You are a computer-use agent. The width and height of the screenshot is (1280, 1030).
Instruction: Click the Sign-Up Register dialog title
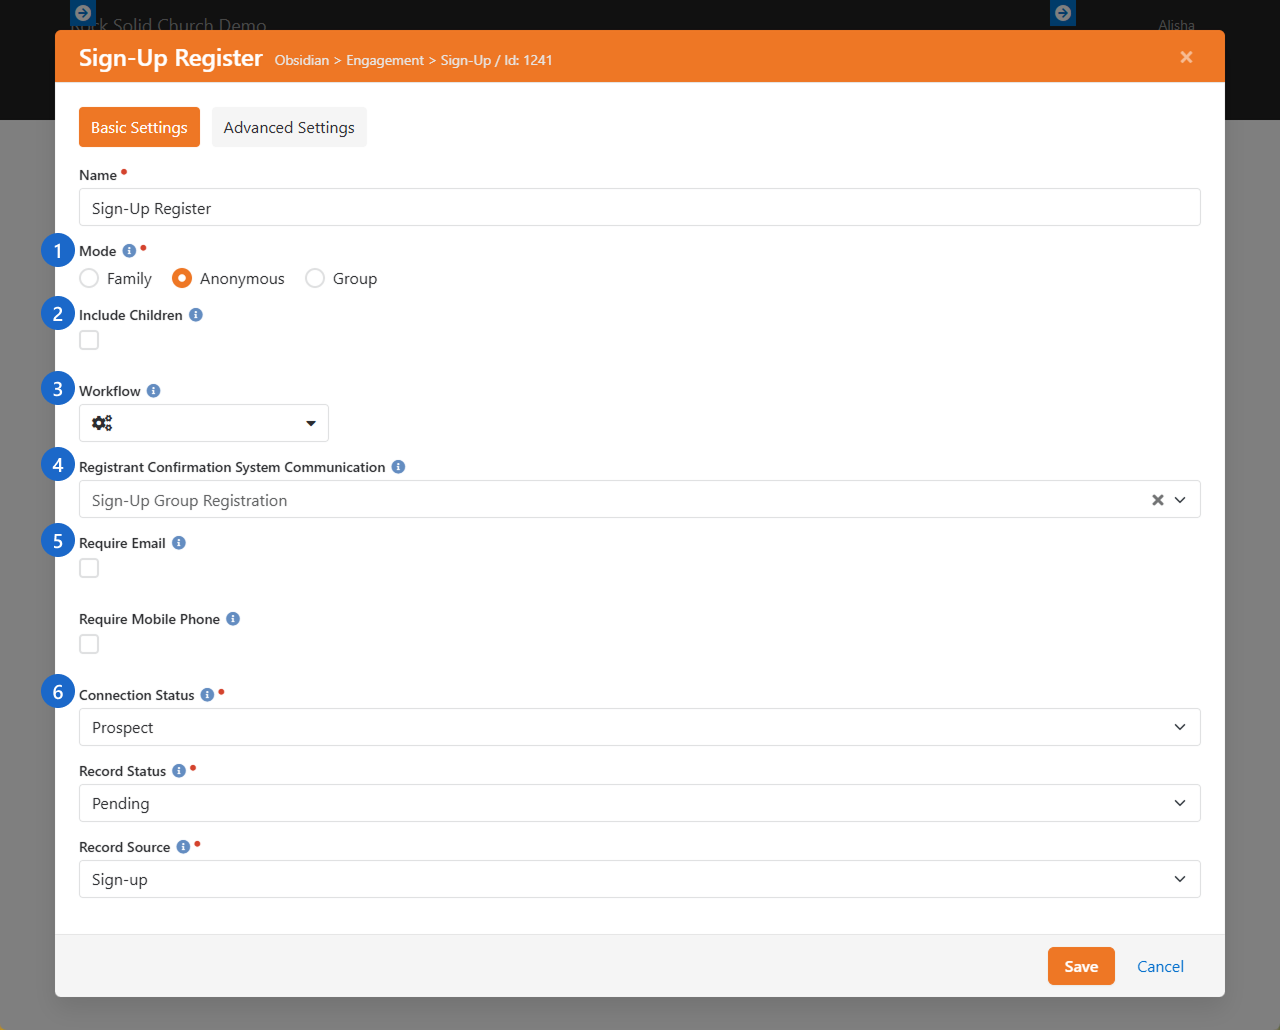pyautogui.click(x=171, y=58)
